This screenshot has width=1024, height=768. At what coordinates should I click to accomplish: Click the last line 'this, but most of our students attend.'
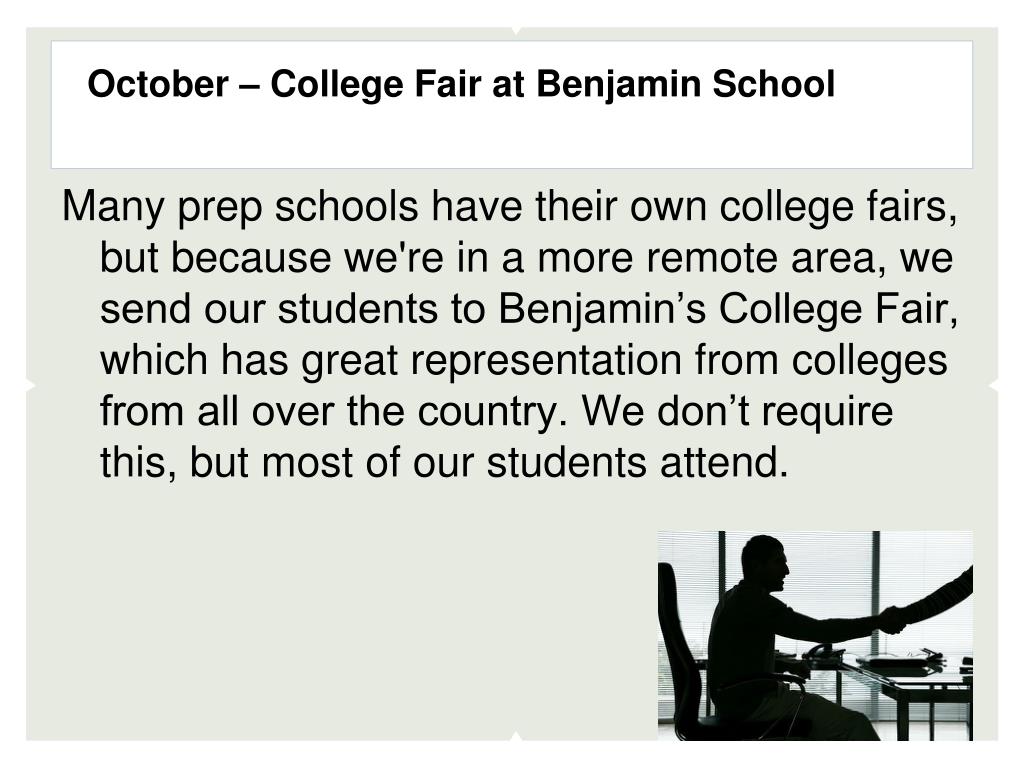(x=444, y=462)
